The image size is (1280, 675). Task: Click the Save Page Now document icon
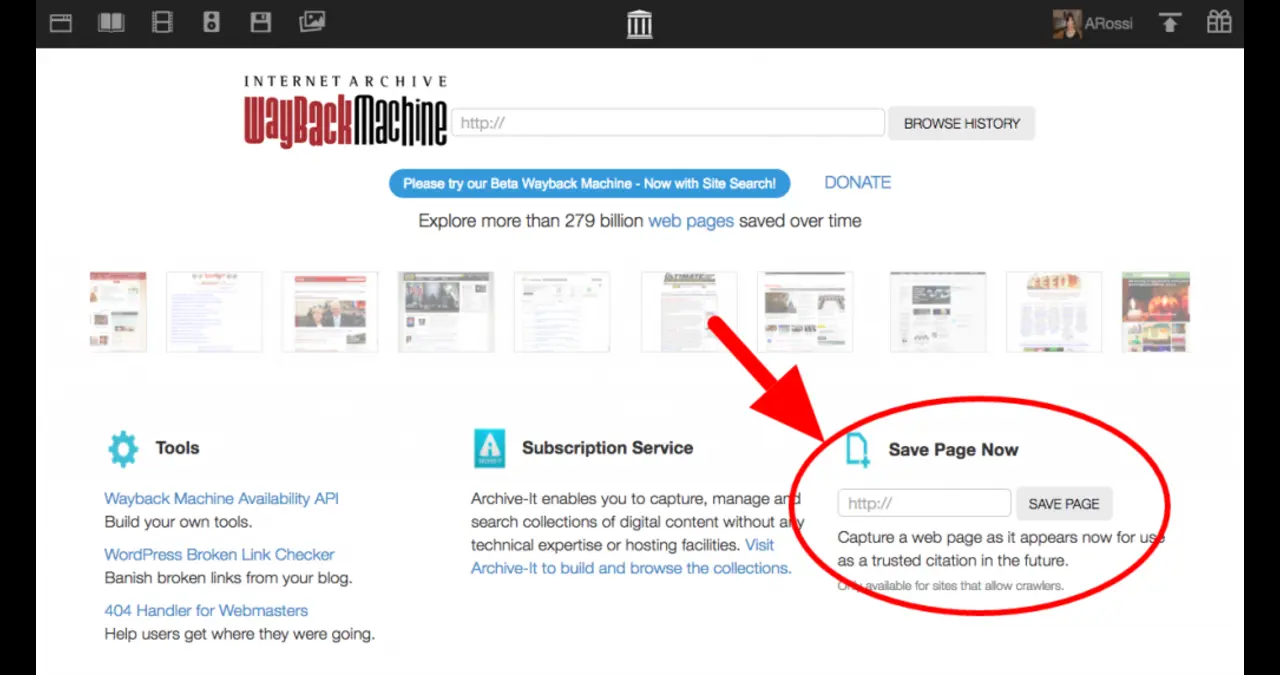point(857,451)
